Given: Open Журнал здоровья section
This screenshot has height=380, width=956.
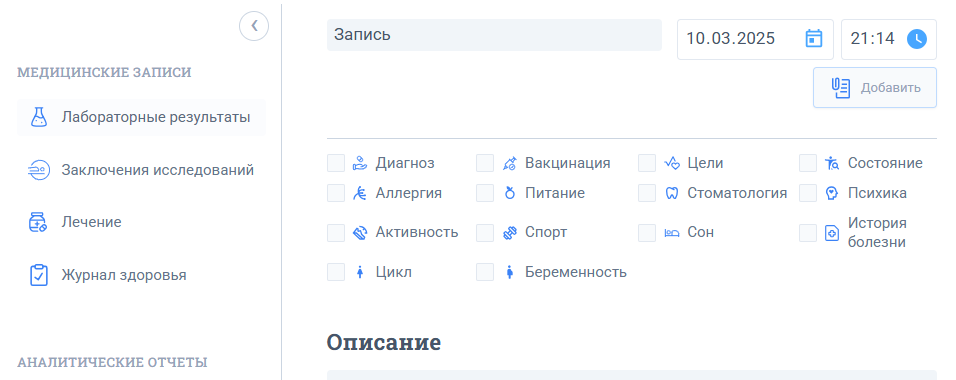Looking at the screenshot, I should point(141,275).
